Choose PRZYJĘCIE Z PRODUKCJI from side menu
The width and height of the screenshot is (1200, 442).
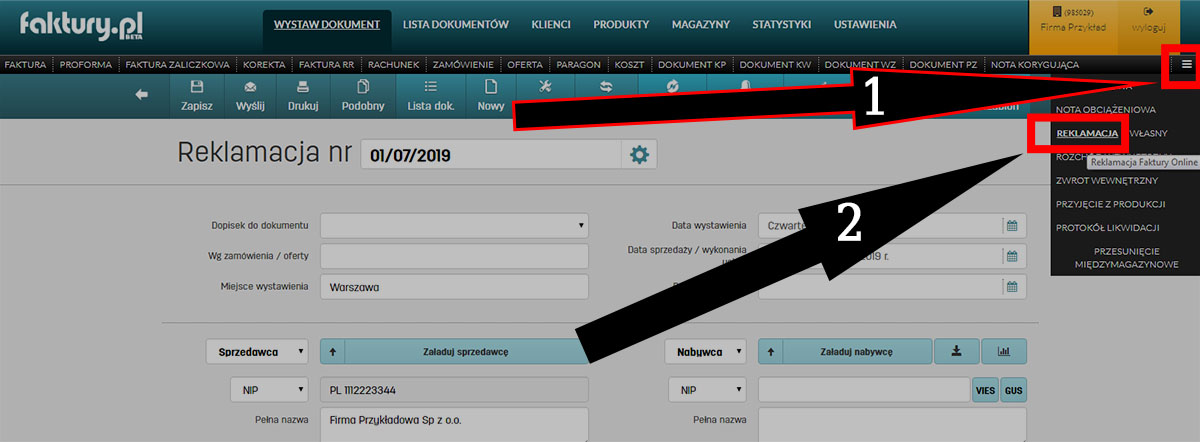1110,204
